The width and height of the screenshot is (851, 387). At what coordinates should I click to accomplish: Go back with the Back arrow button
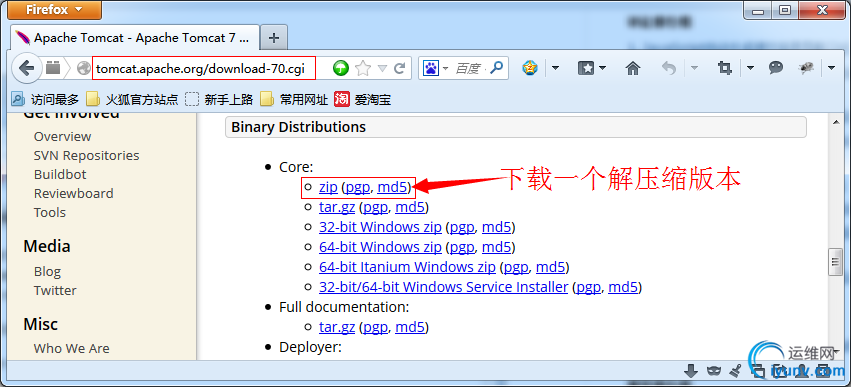click(x=26, y=68)
